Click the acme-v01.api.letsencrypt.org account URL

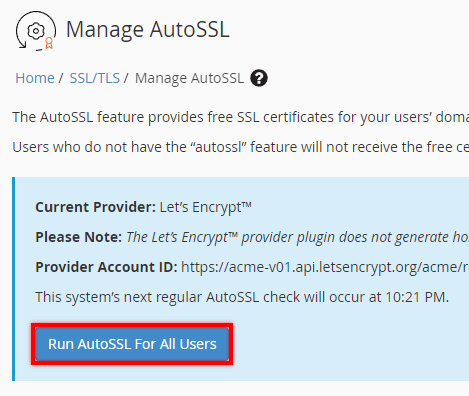pos(325,267)
